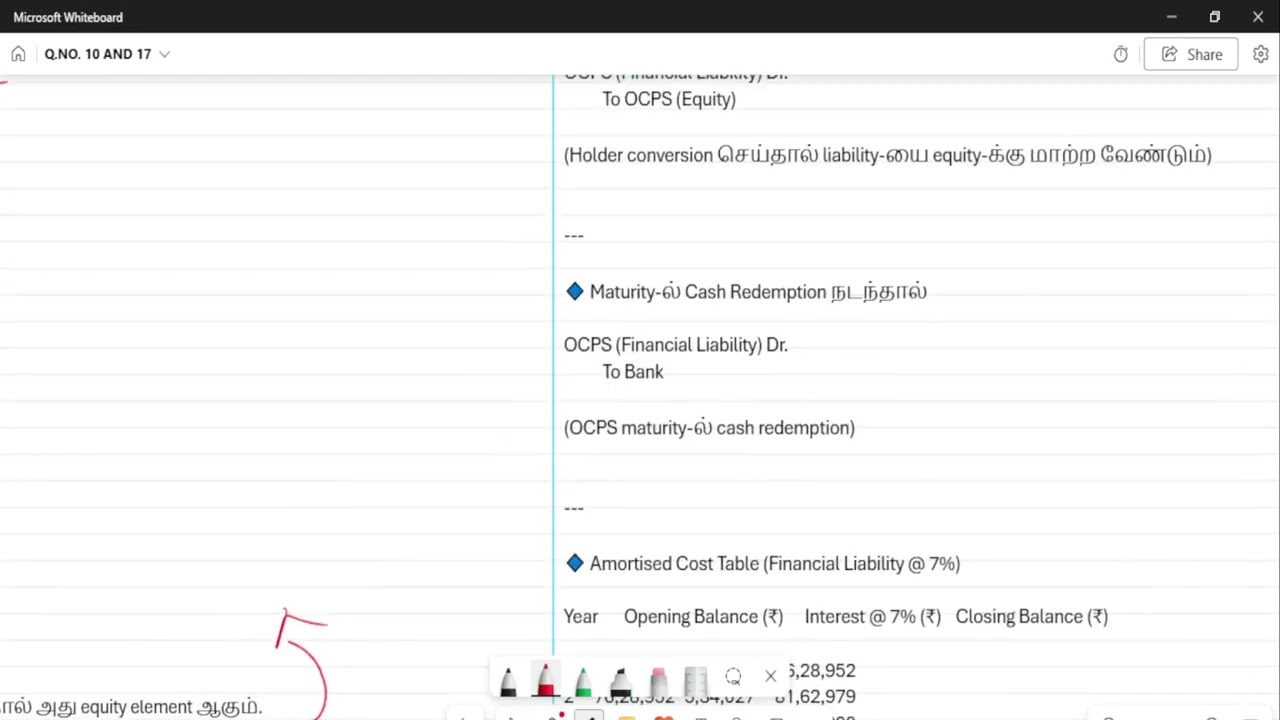The height and width of the screenshot is (720, 1280).
Task: Expand the Q.NO. 10 AND 17 board menu
Action: click(165, 54)
